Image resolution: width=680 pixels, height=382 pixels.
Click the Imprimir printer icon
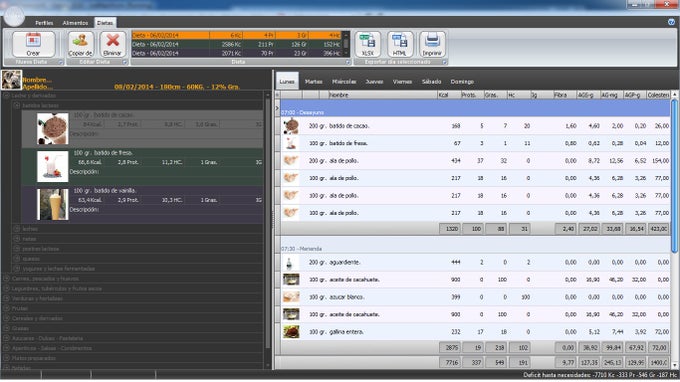(x=432, y=44)
